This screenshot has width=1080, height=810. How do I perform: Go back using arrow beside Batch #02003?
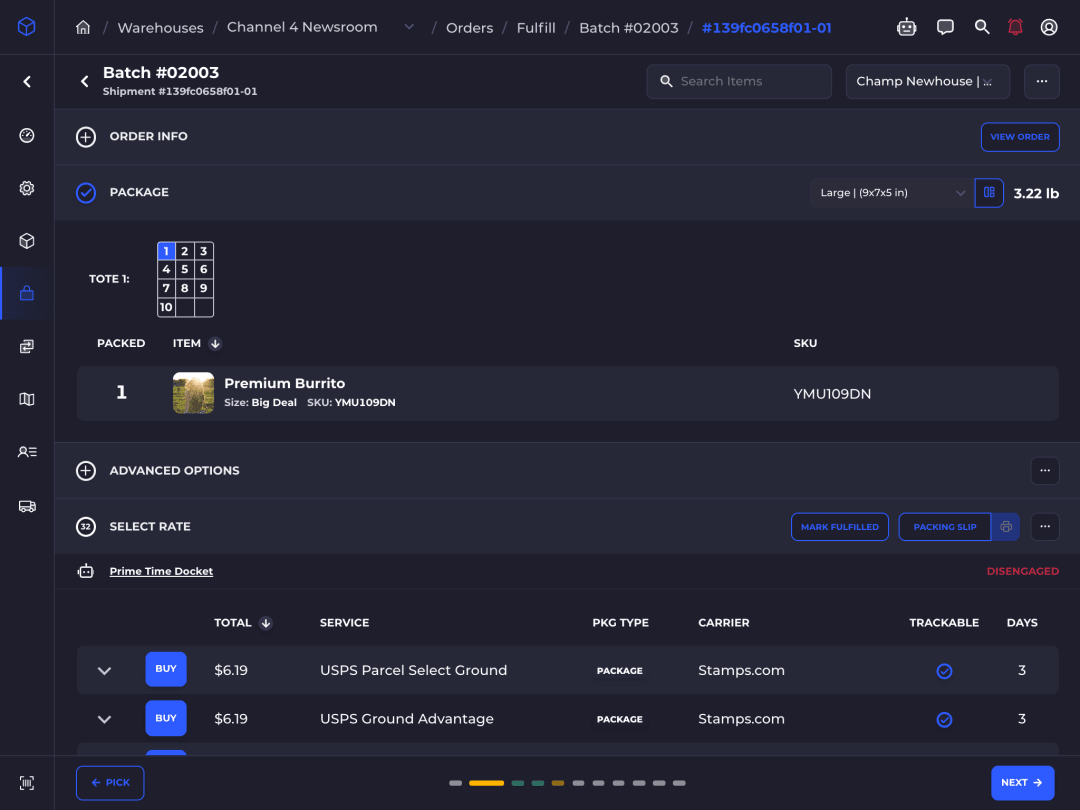(85, 81)
